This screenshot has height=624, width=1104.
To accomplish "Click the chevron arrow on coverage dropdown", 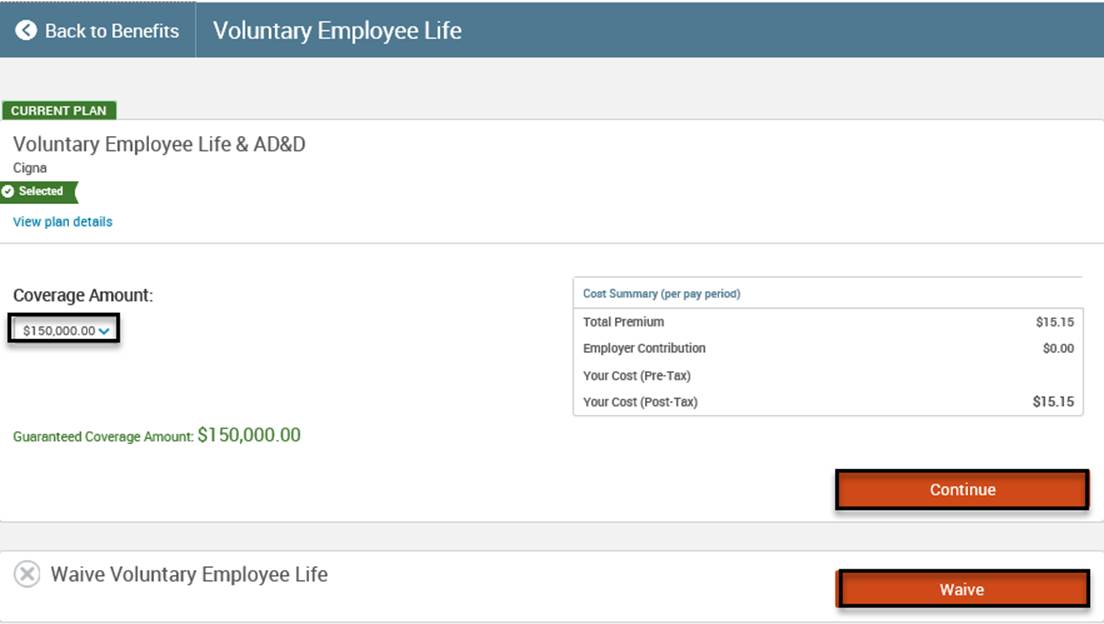I will (104, 331).
